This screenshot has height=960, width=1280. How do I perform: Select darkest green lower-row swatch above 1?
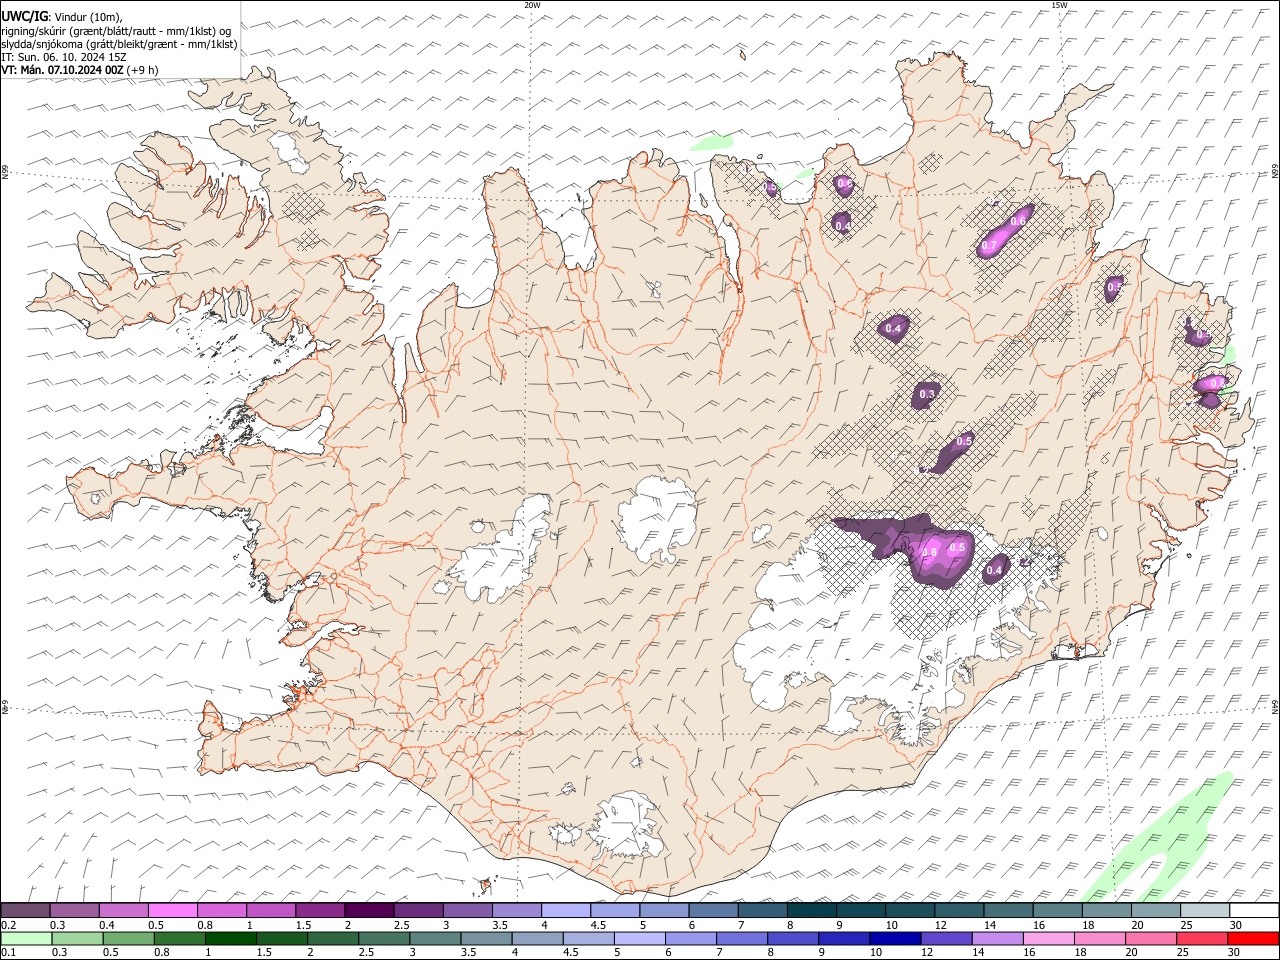tap(230, 939)
